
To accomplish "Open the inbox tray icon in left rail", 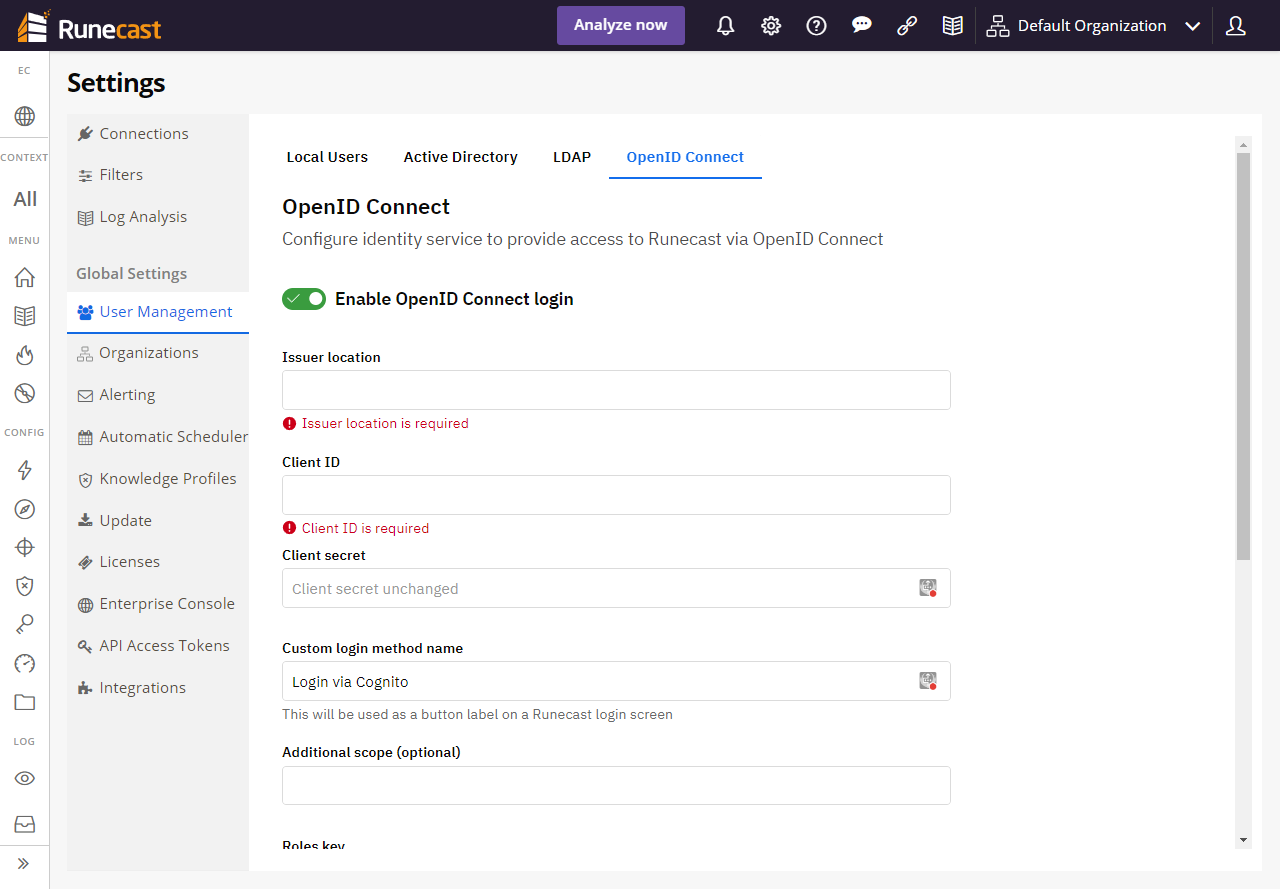I will coord(25,824).
